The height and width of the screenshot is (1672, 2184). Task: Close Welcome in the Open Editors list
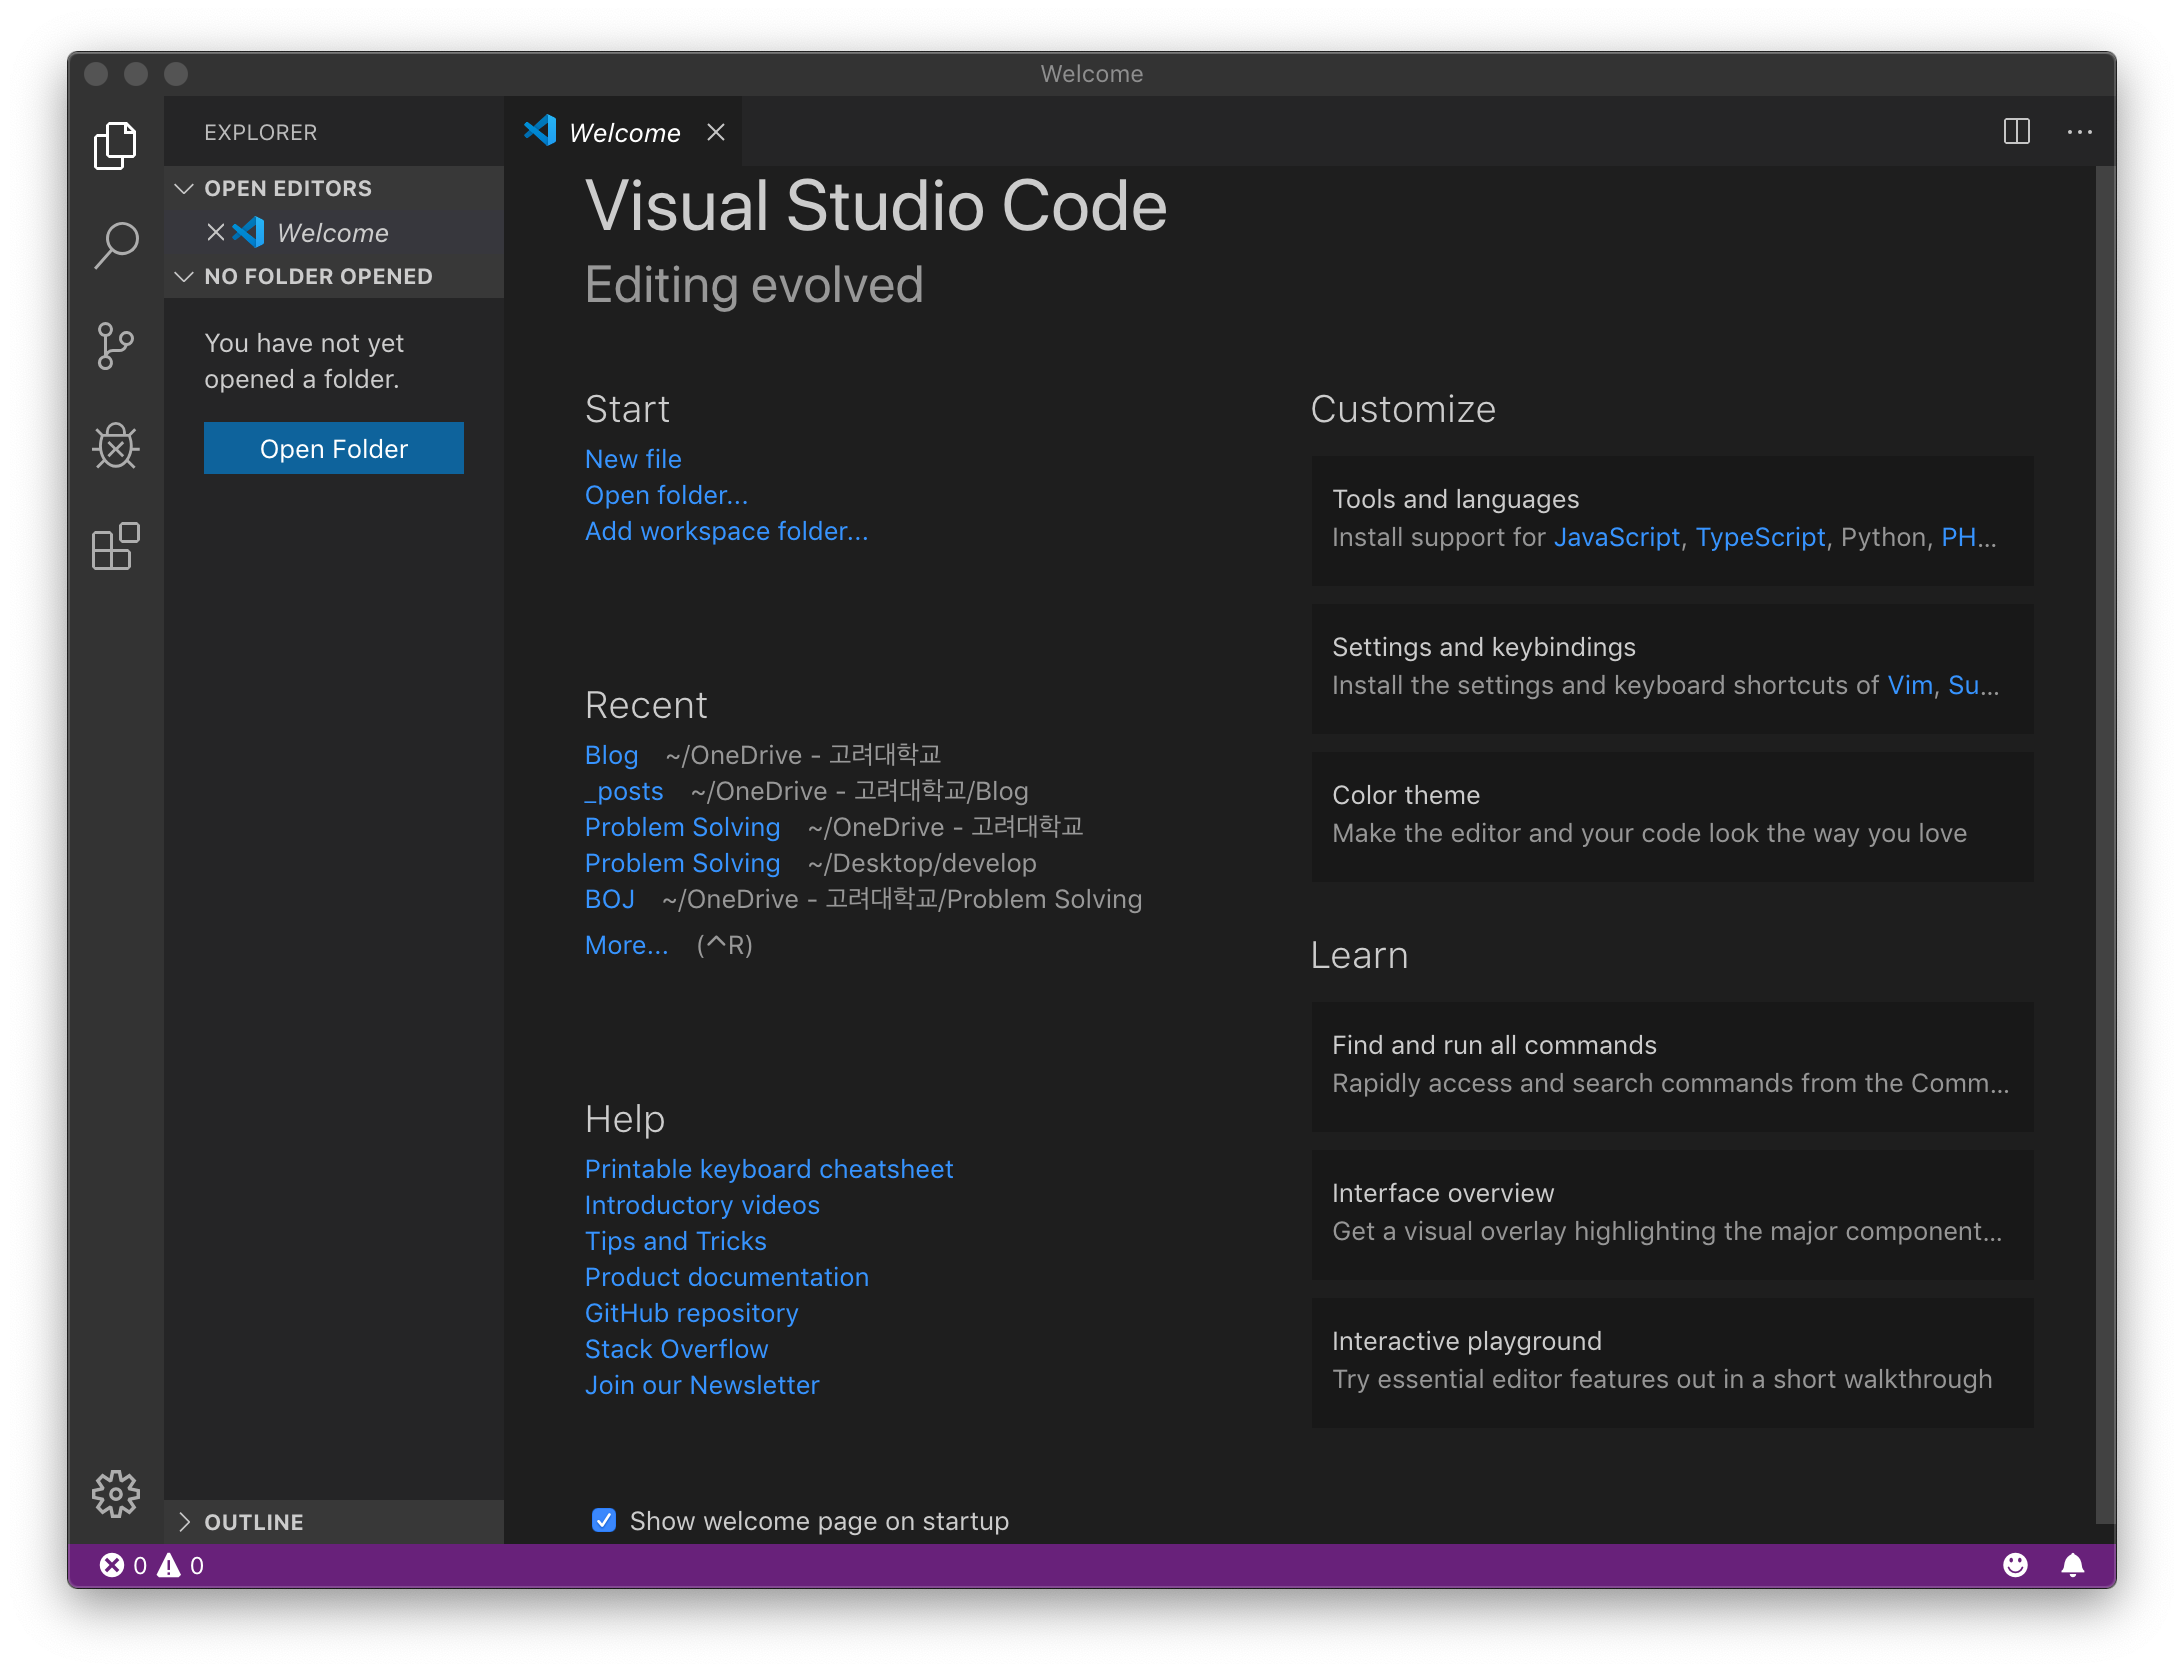[215, 232]
